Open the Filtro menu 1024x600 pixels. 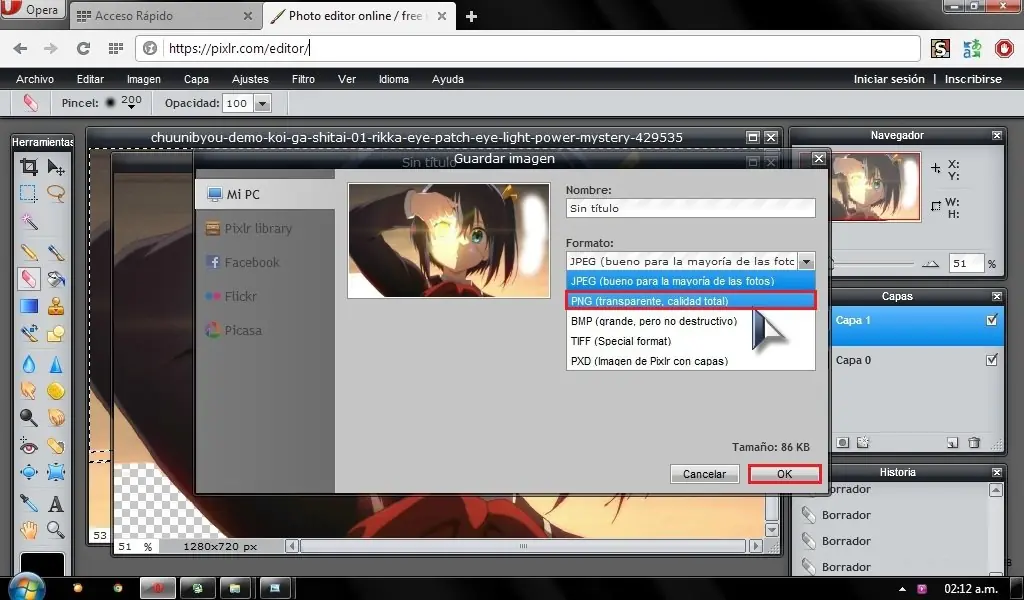coord(303,79)
